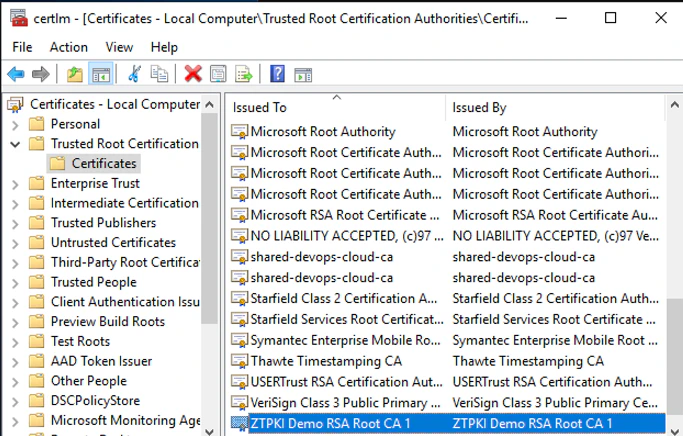The width and height of the screenshot is (684, 436).
Task: Expand the Enterprise Trust node
Action: 15,185
